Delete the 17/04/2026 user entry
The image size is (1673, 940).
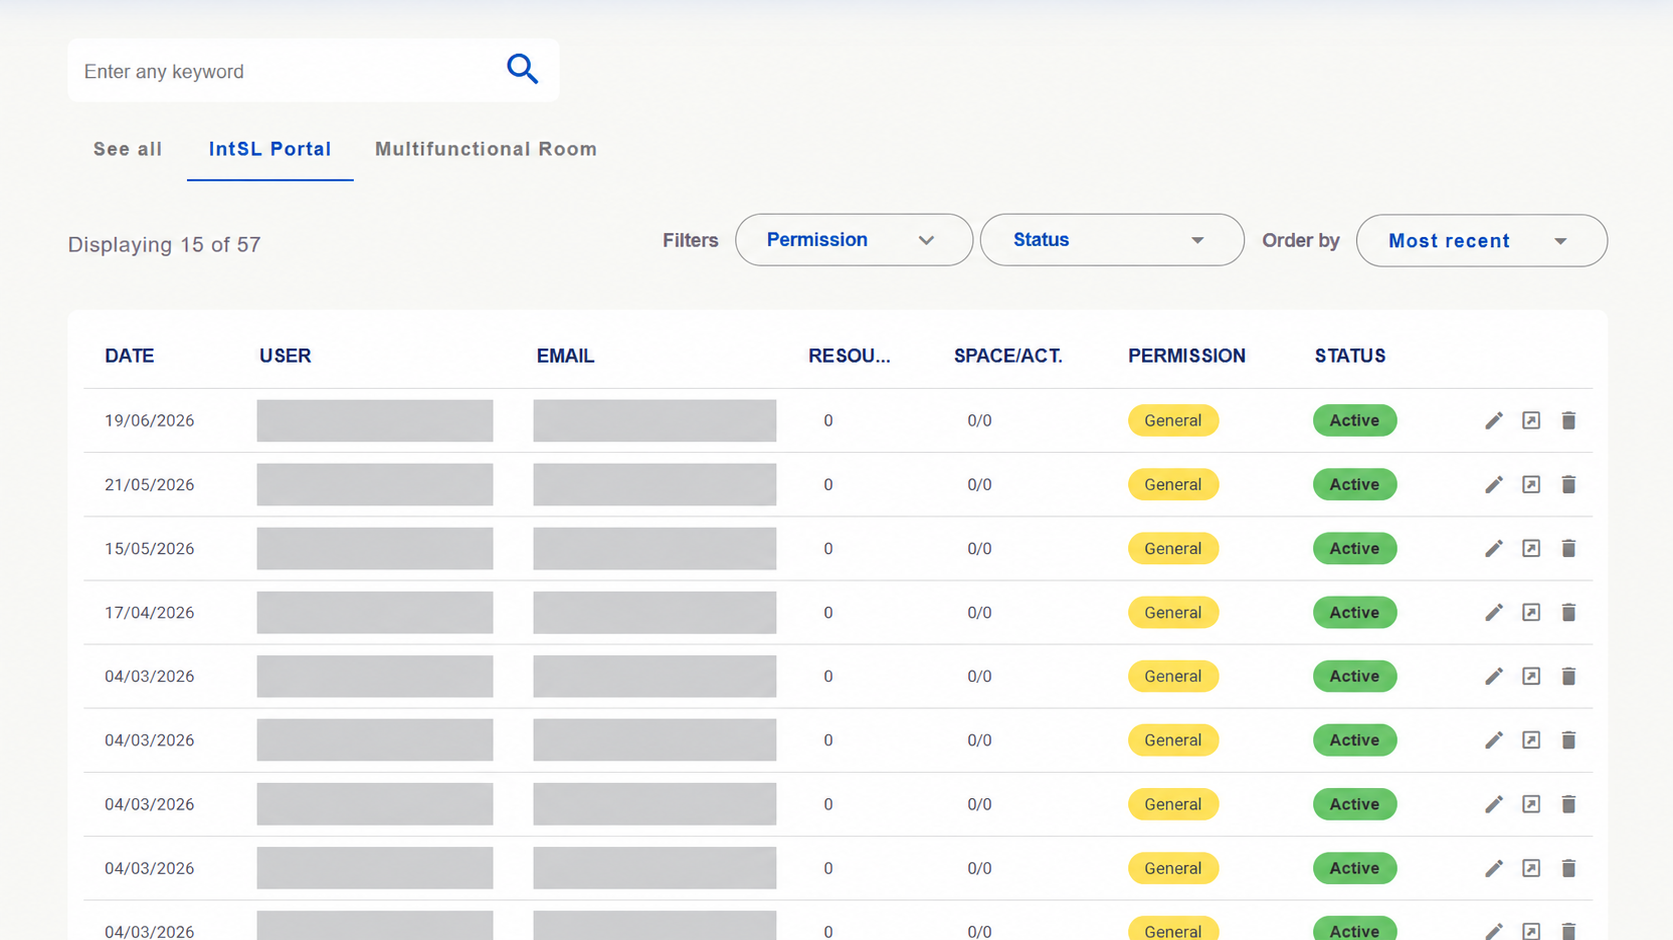(1569, 613)
